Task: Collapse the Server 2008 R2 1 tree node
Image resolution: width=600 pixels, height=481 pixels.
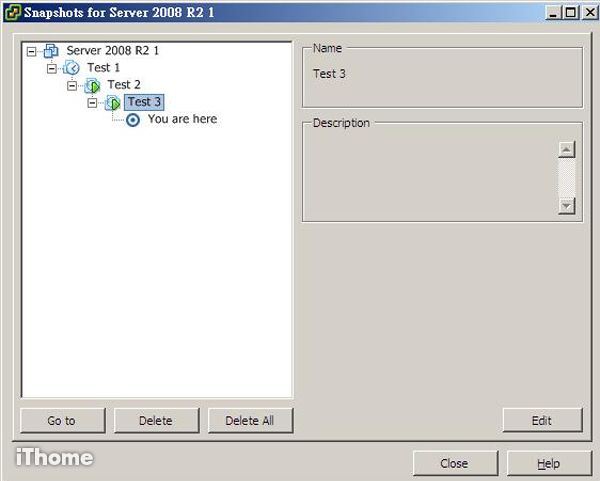Action: (31, 51)
